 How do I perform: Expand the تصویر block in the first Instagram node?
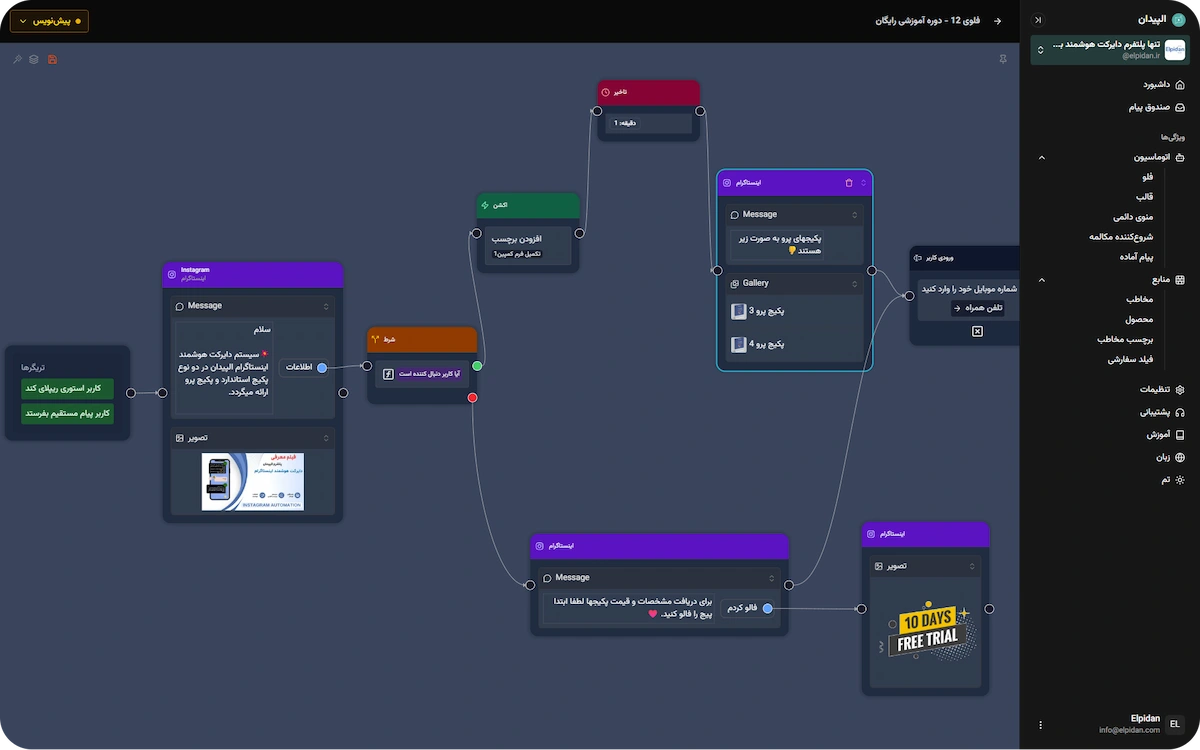pyautogui.click(x=326, y=438)
